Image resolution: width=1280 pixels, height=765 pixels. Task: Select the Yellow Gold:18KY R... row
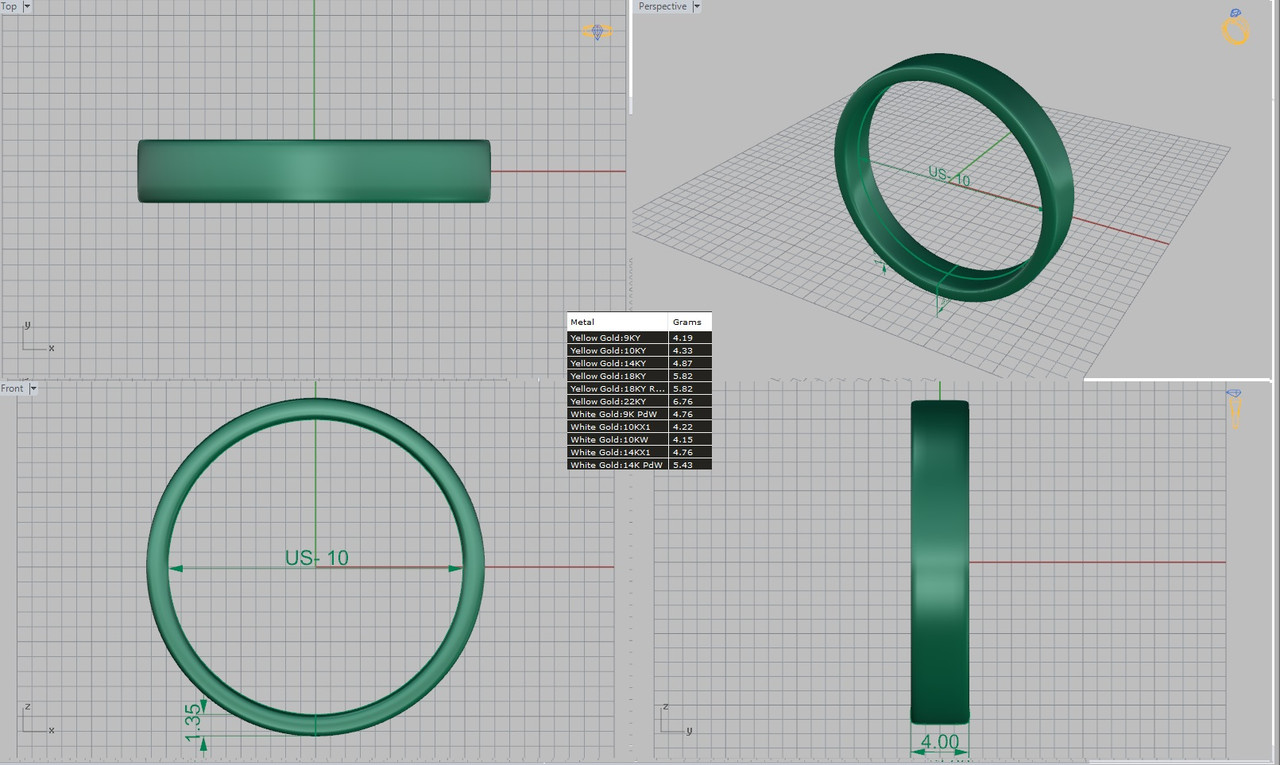639,389
